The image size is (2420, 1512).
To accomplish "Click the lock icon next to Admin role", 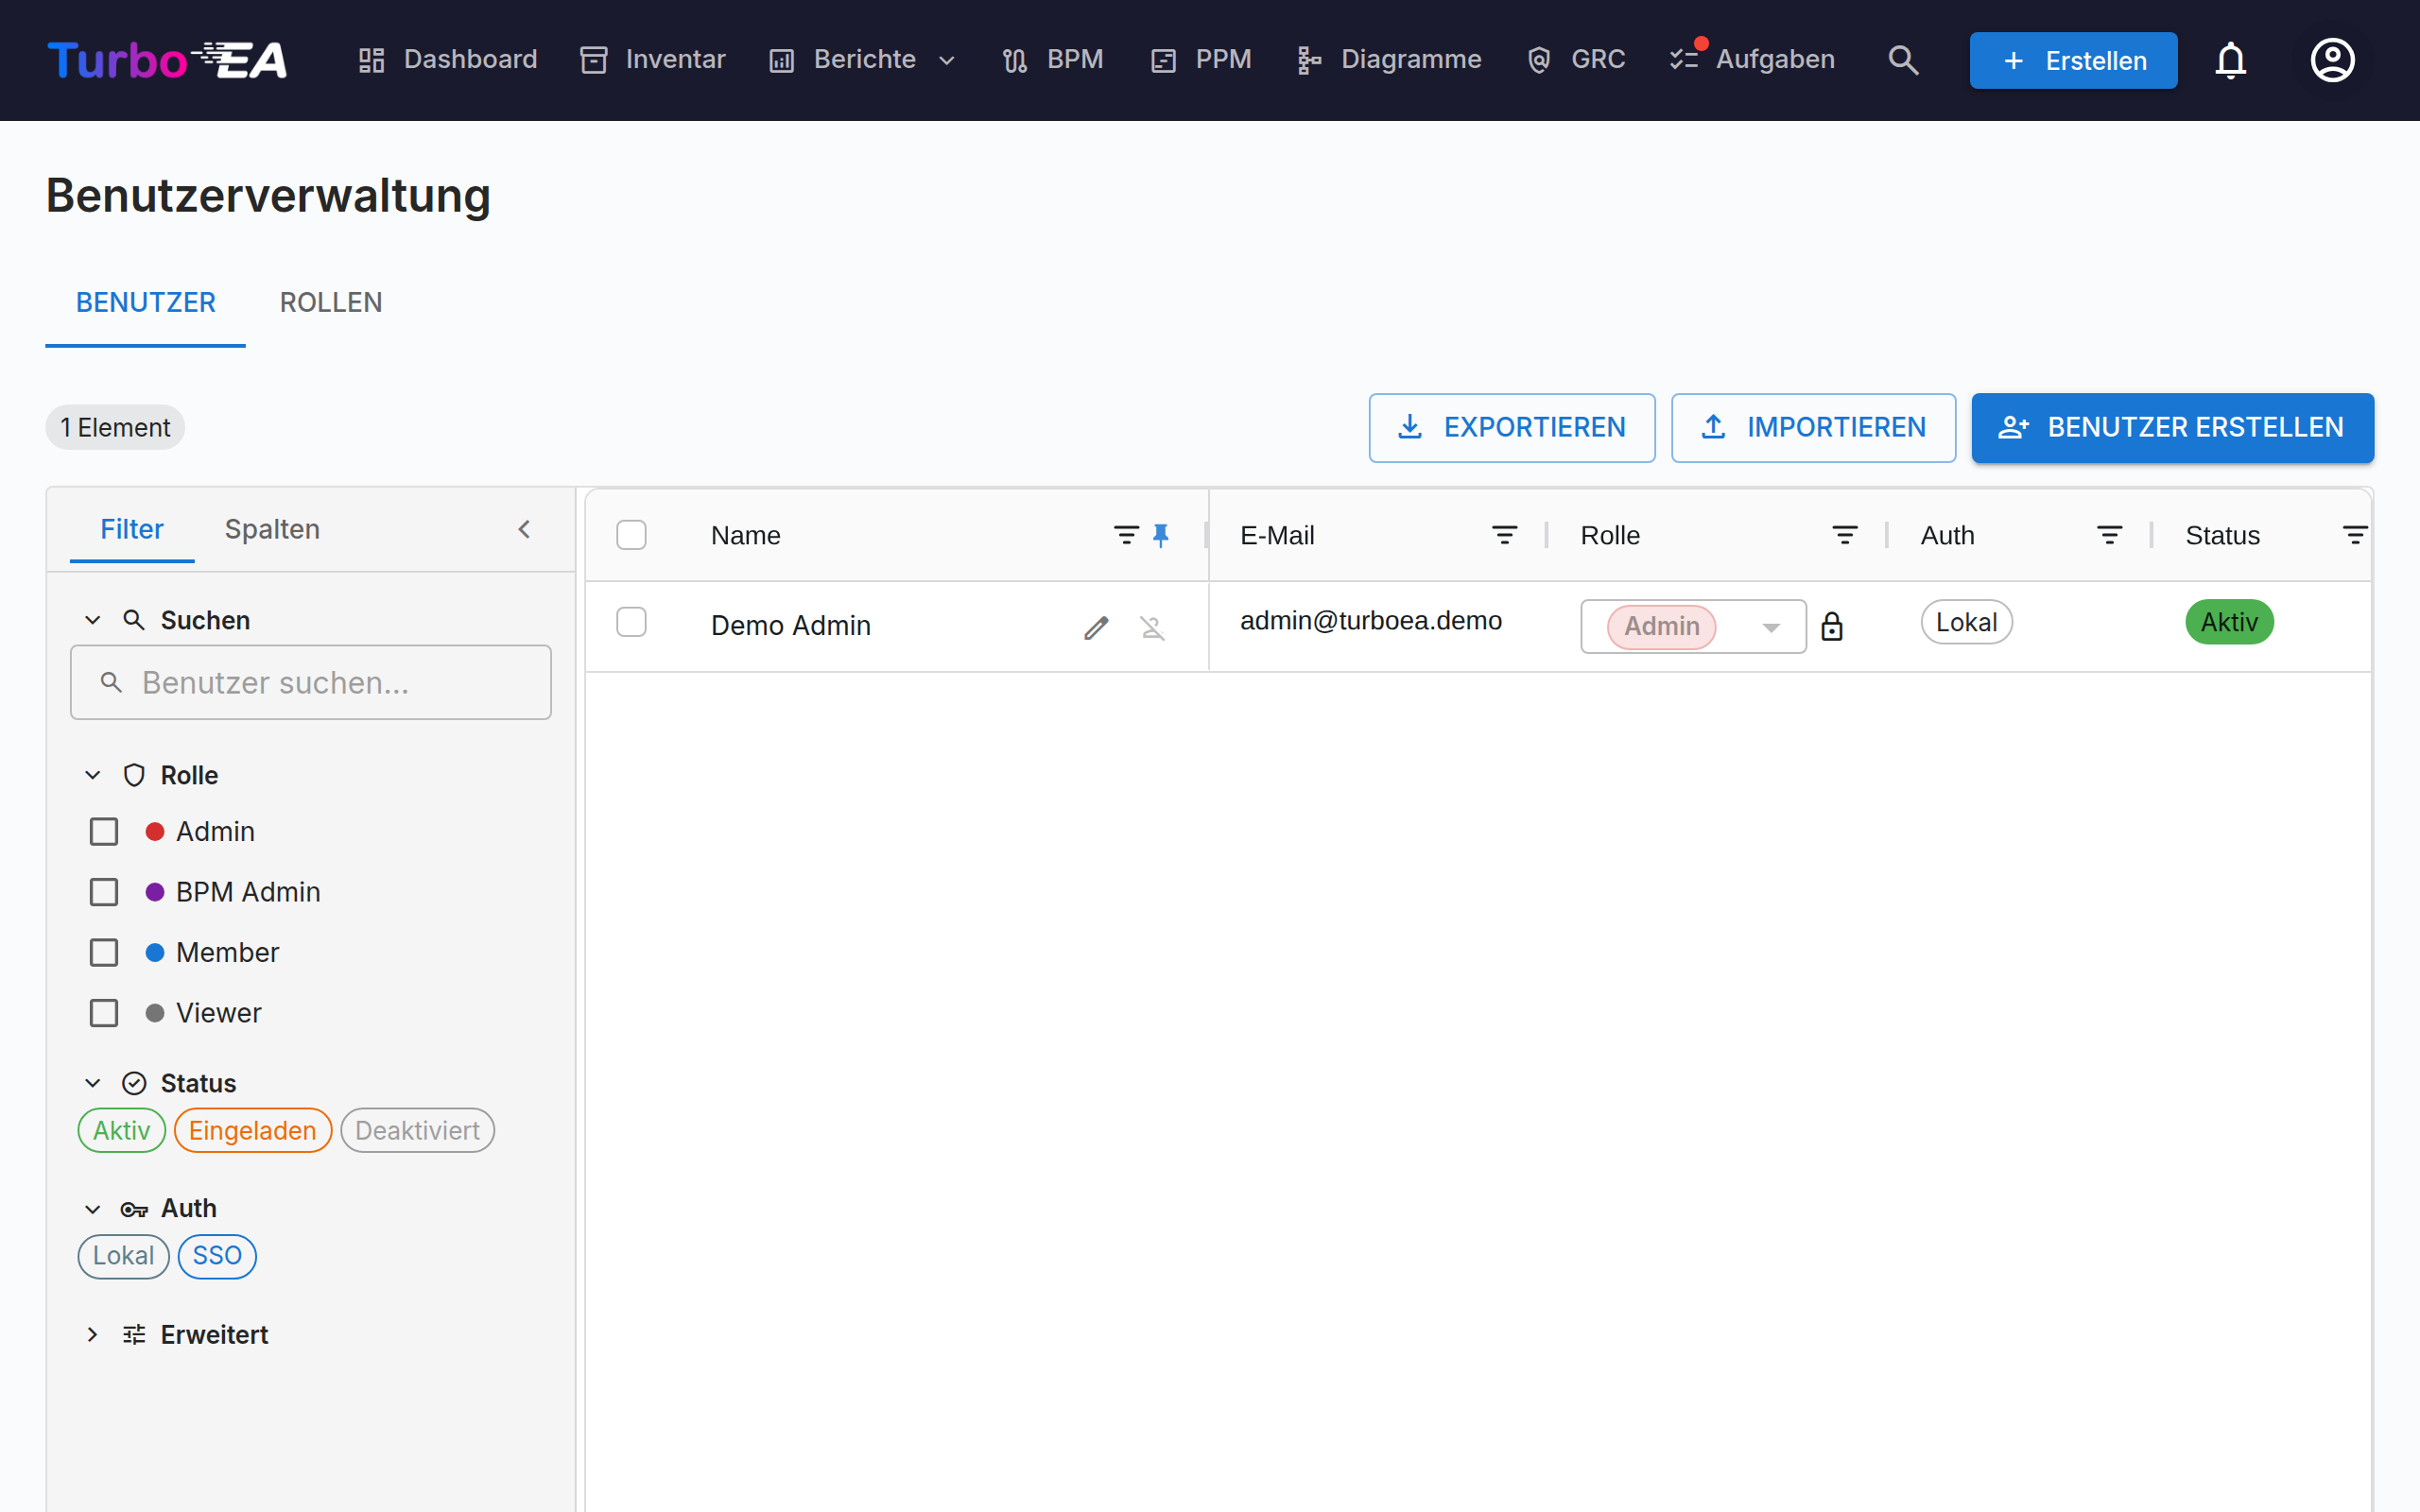I will pos(1831,626).
